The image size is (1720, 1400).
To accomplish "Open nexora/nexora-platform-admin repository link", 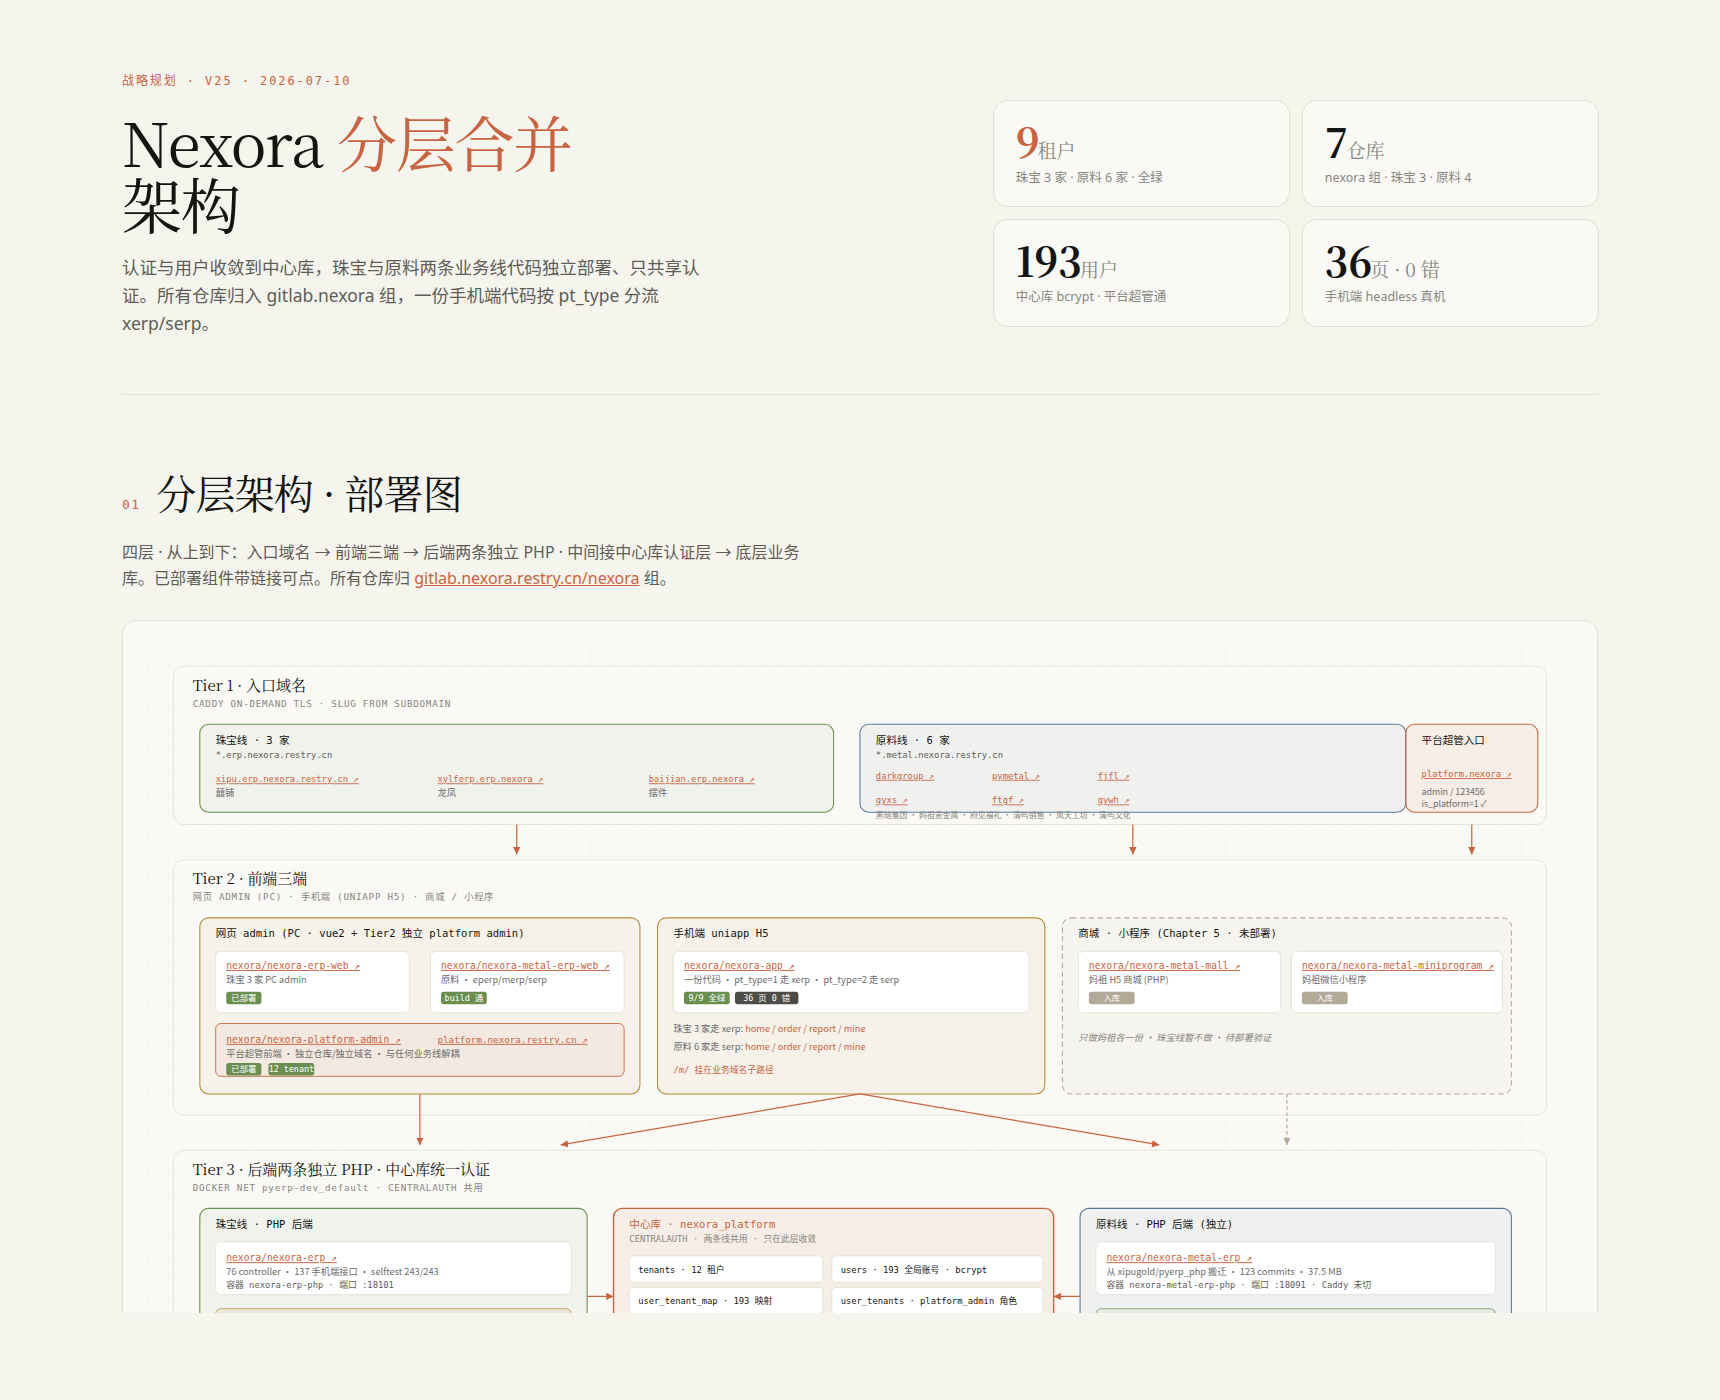I will (x=313, y=1040).
